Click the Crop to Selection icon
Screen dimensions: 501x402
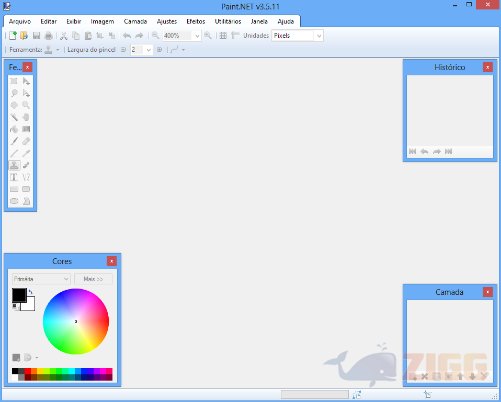pos(100,35)
